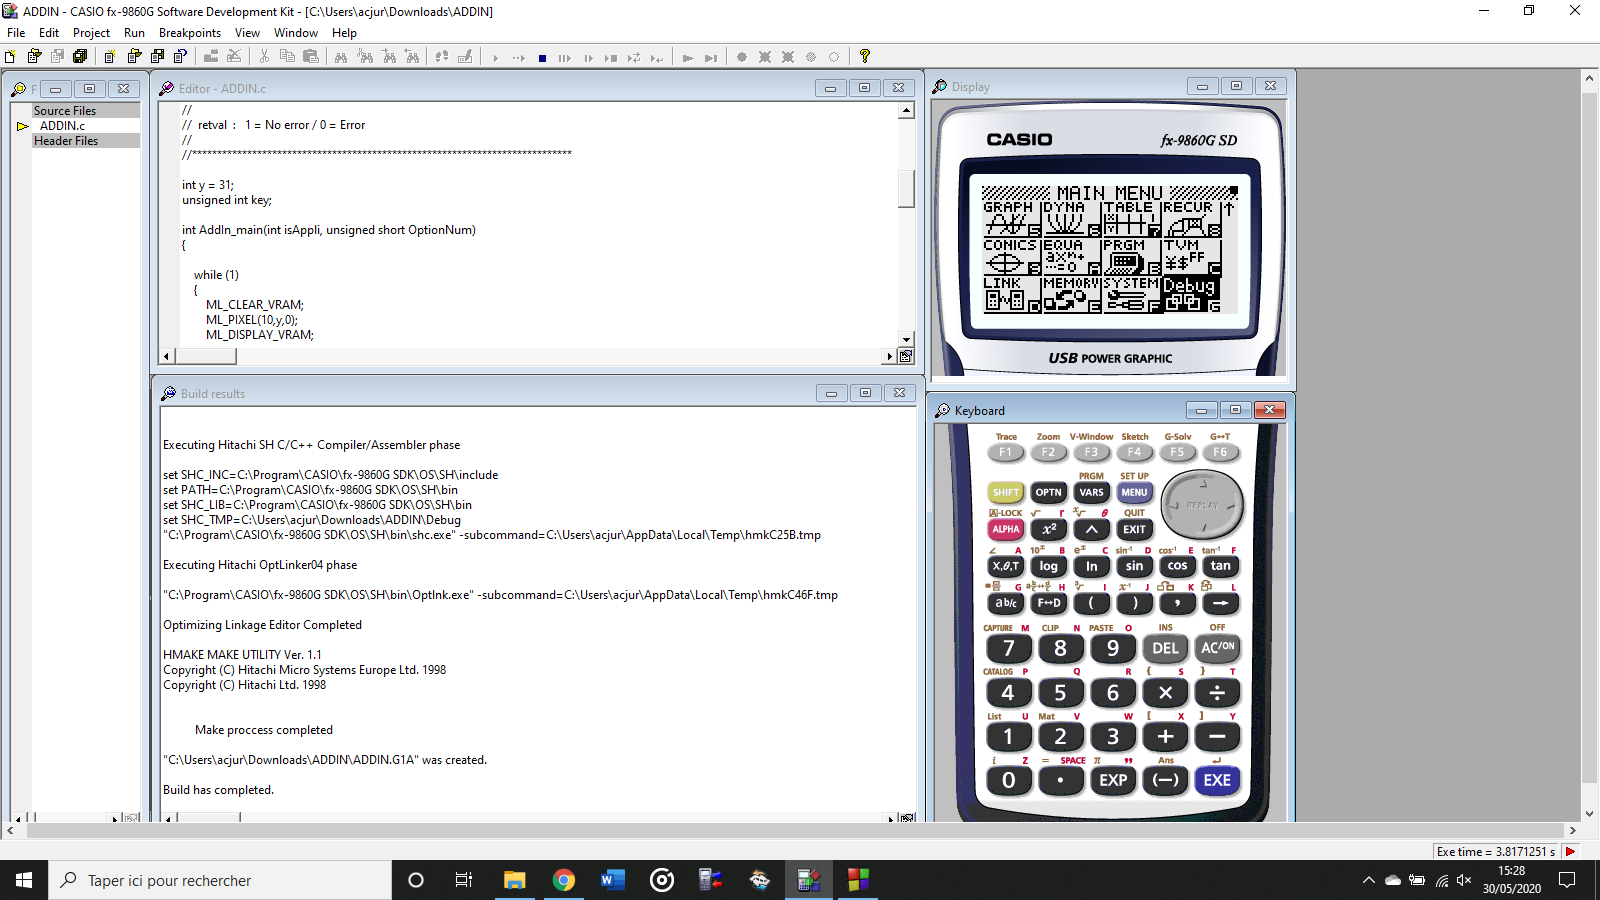Screen dimensions: 1600x900
Task: Open the Debug icon in the calculator main menu
Action: [x=1190, y=294]
